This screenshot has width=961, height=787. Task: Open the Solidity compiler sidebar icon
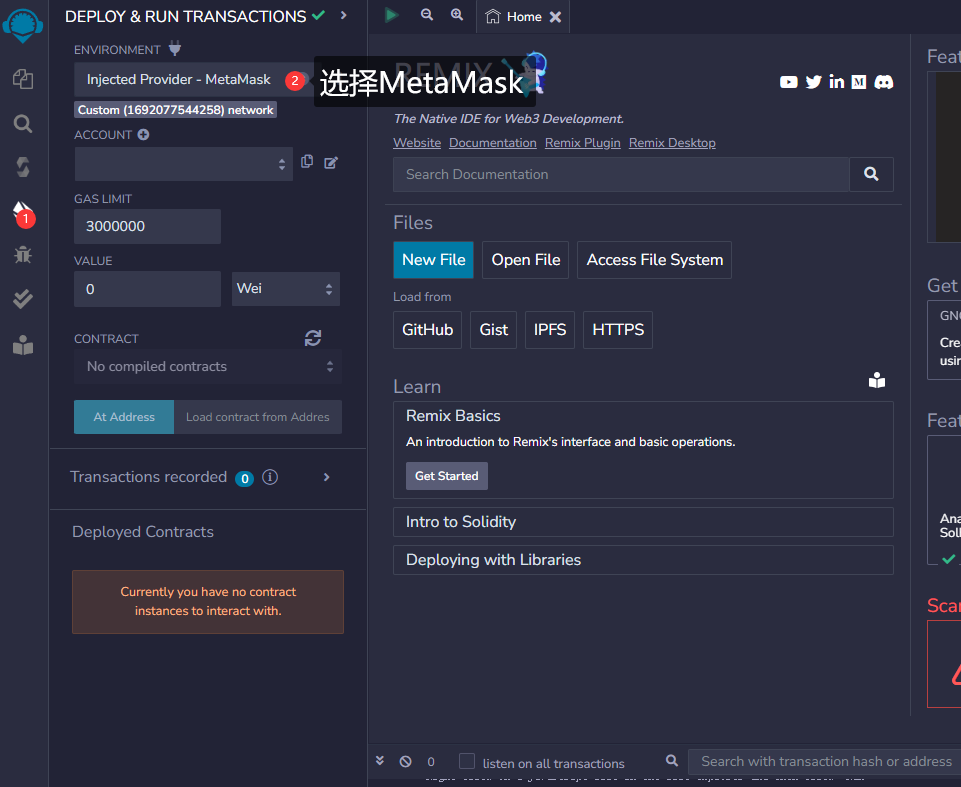(23, 167)
